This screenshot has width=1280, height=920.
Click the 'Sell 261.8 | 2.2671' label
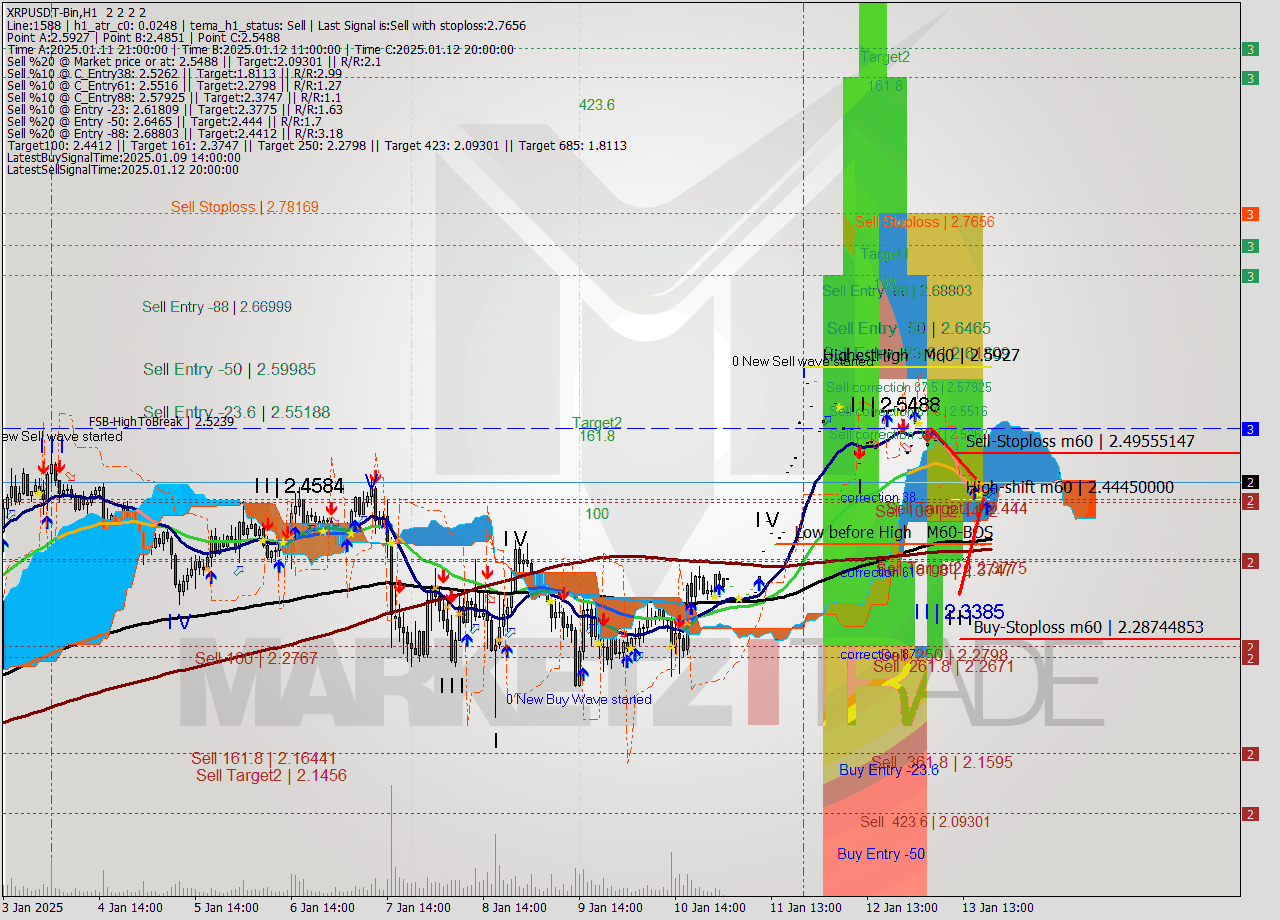coord(943,666)
